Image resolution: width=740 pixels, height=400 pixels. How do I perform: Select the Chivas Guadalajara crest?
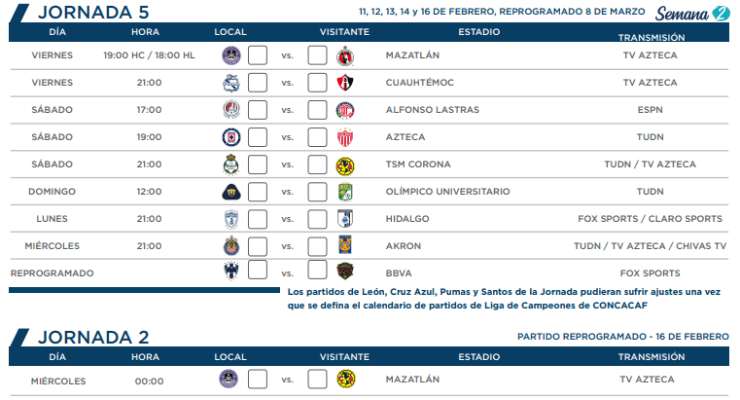231,246
